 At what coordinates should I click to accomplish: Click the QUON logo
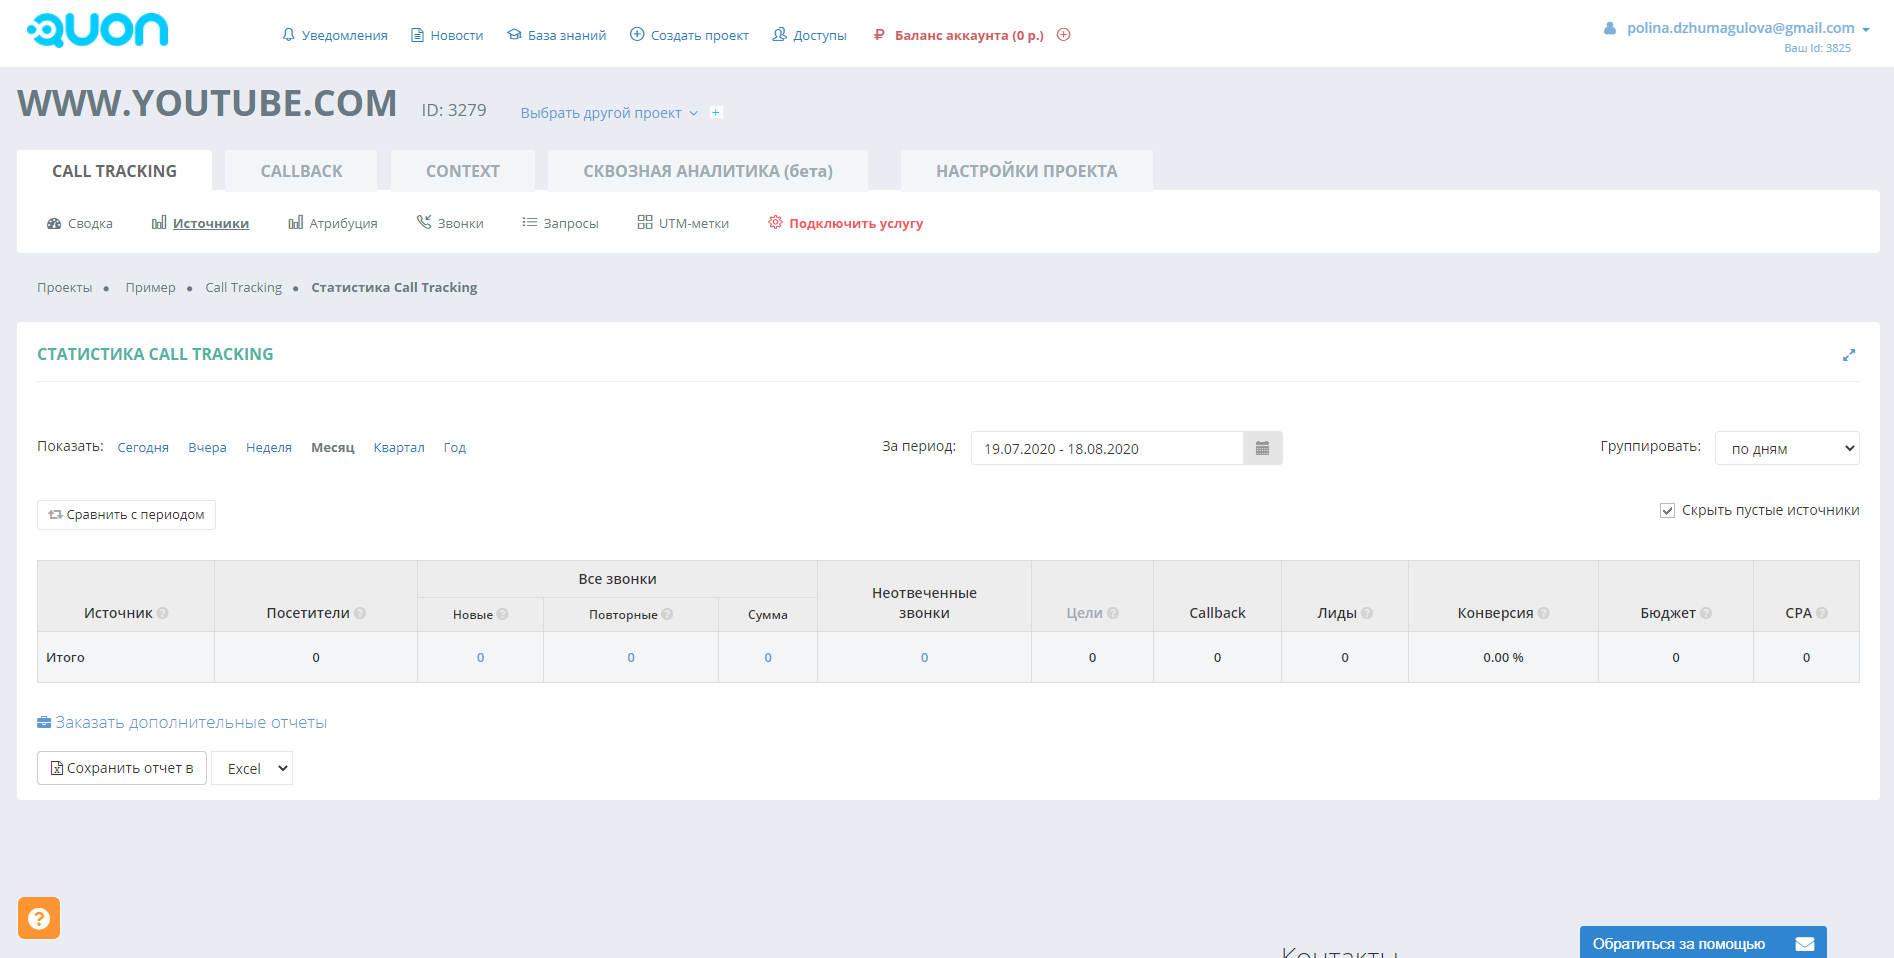pos(98,30)
